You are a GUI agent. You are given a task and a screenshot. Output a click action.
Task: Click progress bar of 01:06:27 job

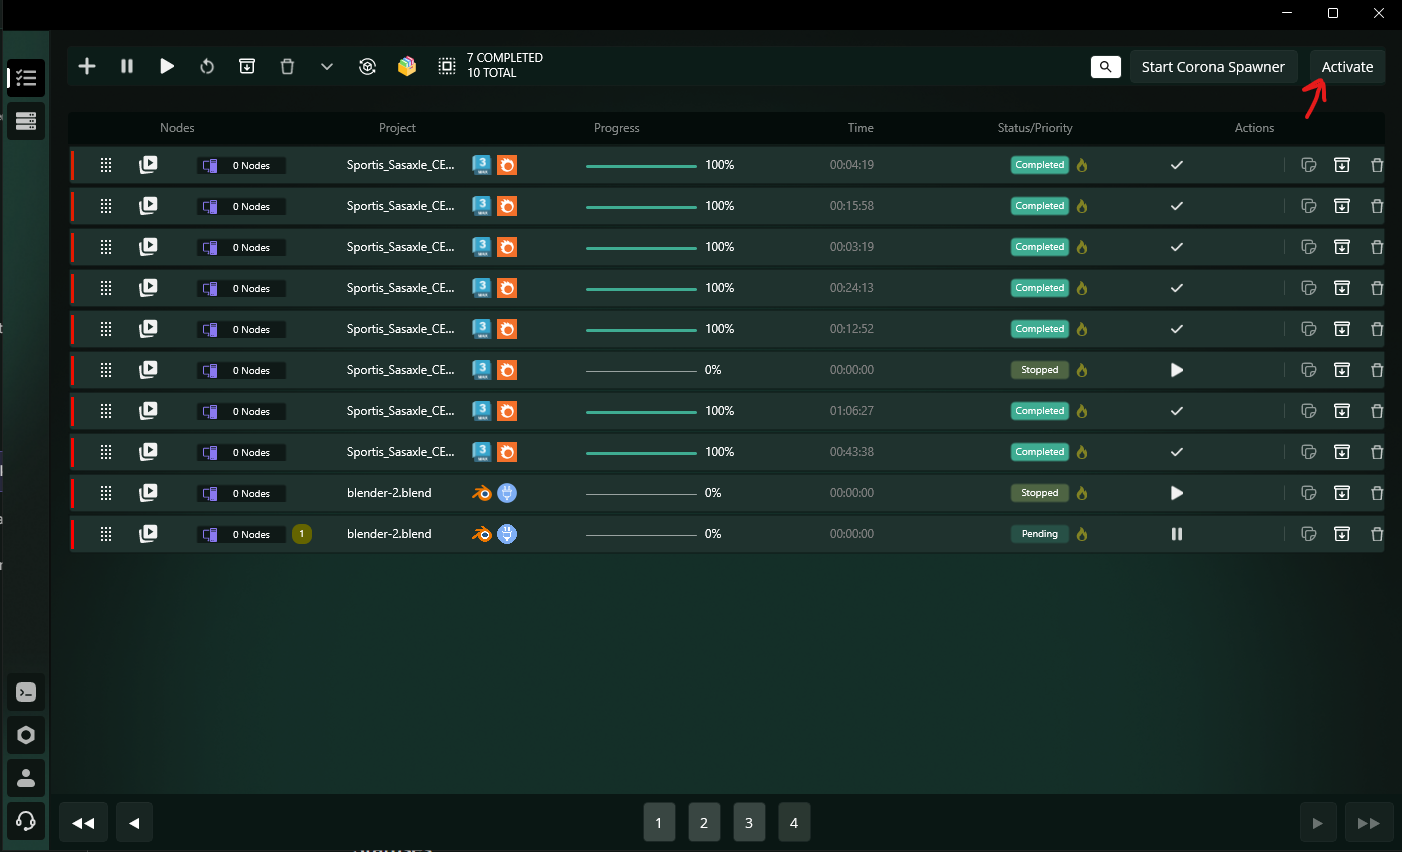pyautogui.click(x=641, y=411)
